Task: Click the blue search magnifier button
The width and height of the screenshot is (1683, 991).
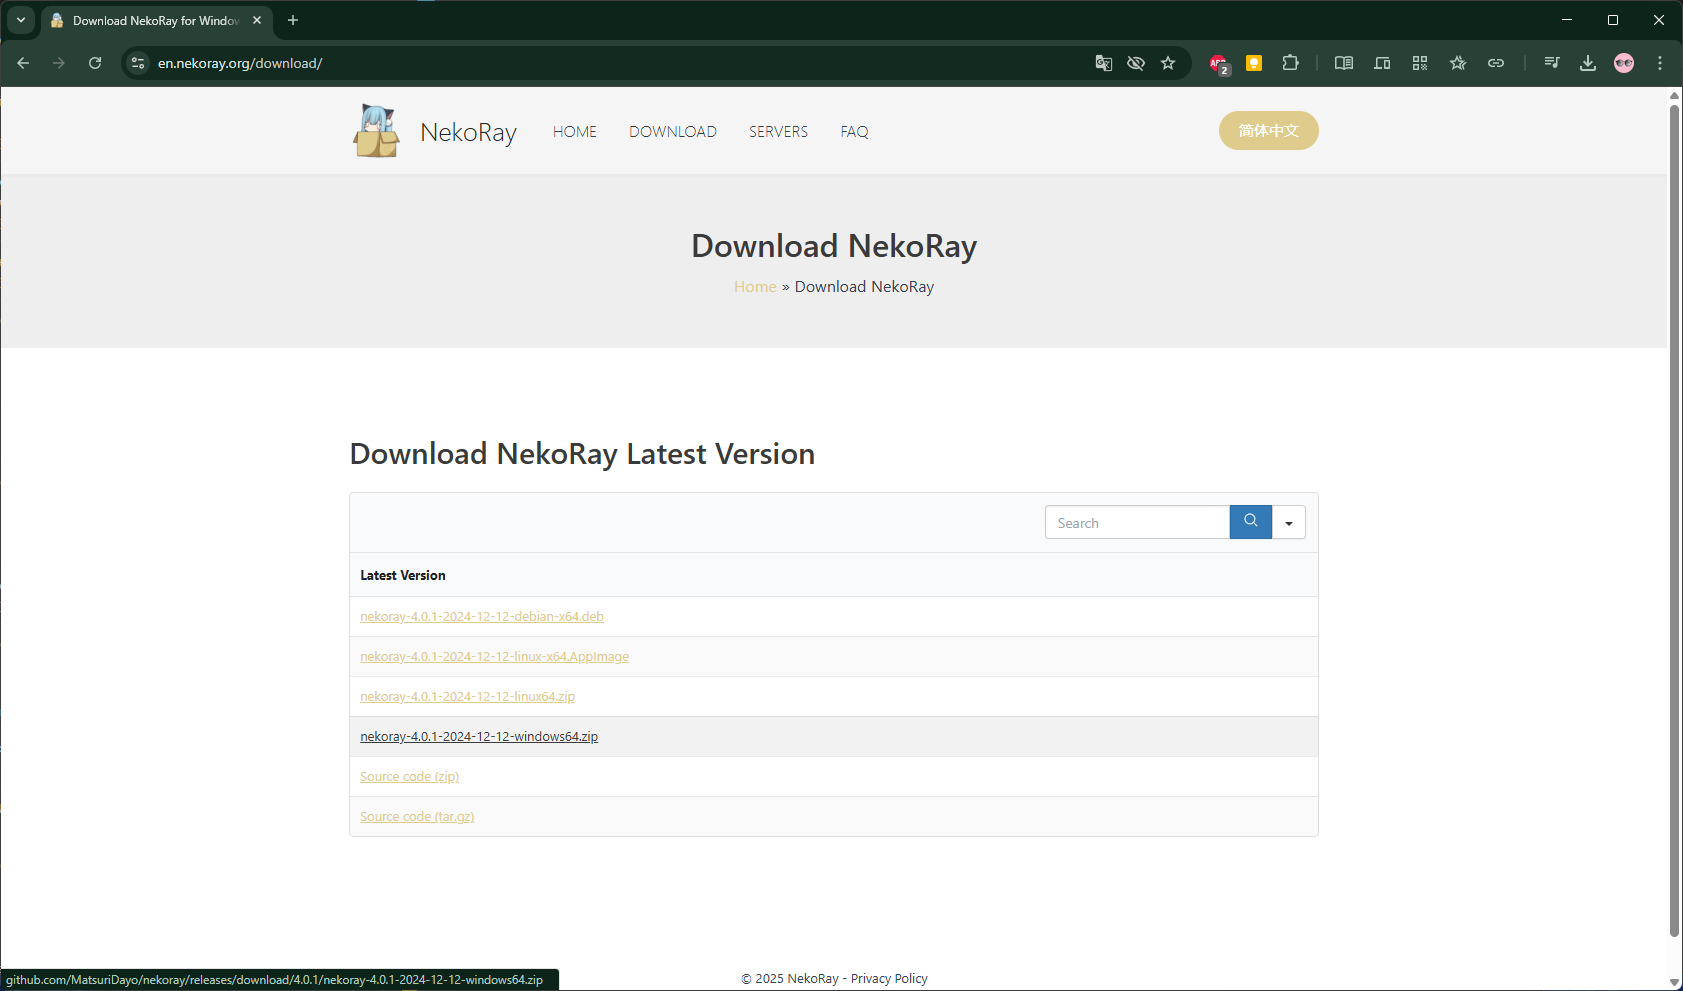Action: coord(1251,522)
